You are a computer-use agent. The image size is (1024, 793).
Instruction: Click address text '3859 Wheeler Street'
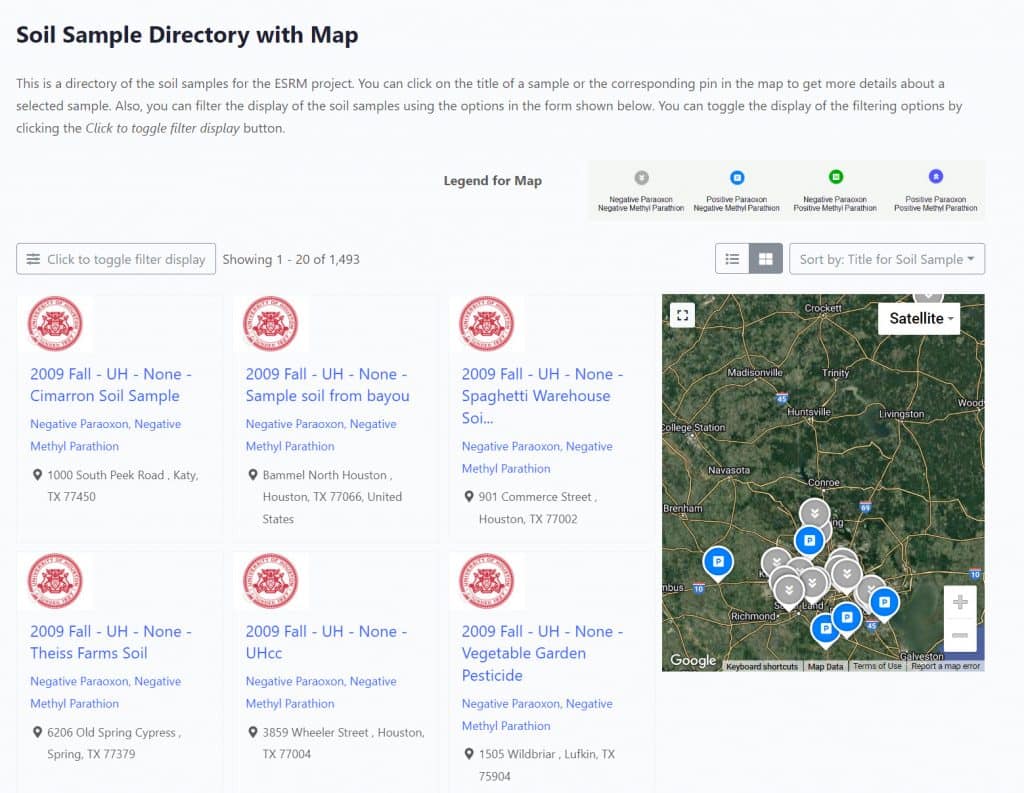[x=315, y=732]
